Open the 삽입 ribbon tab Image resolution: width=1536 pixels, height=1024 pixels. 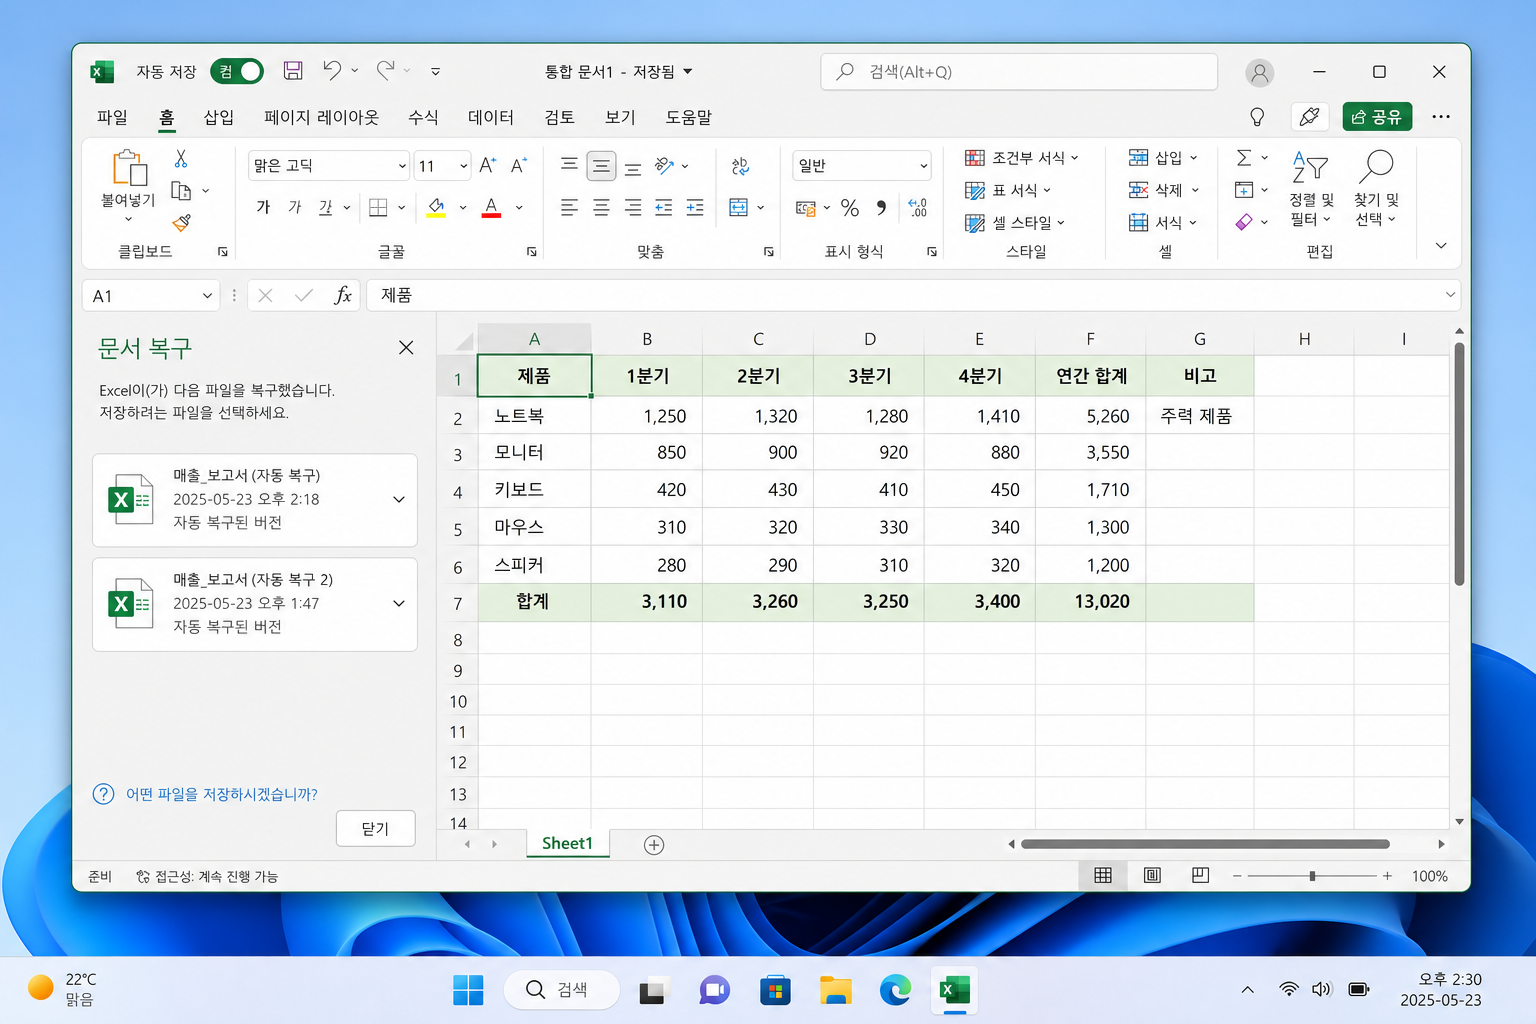tap(218, 117)
